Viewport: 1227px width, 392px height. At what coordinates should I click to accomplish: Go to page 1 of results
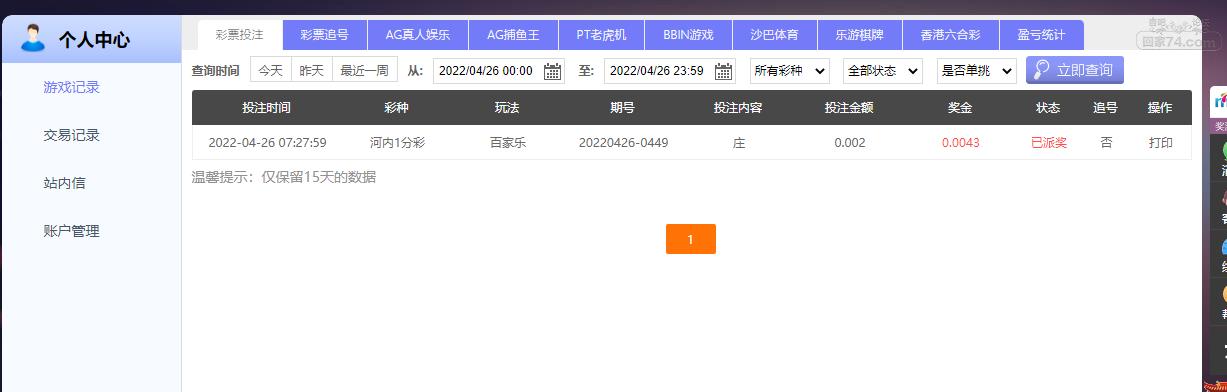[x=691, y=239]
